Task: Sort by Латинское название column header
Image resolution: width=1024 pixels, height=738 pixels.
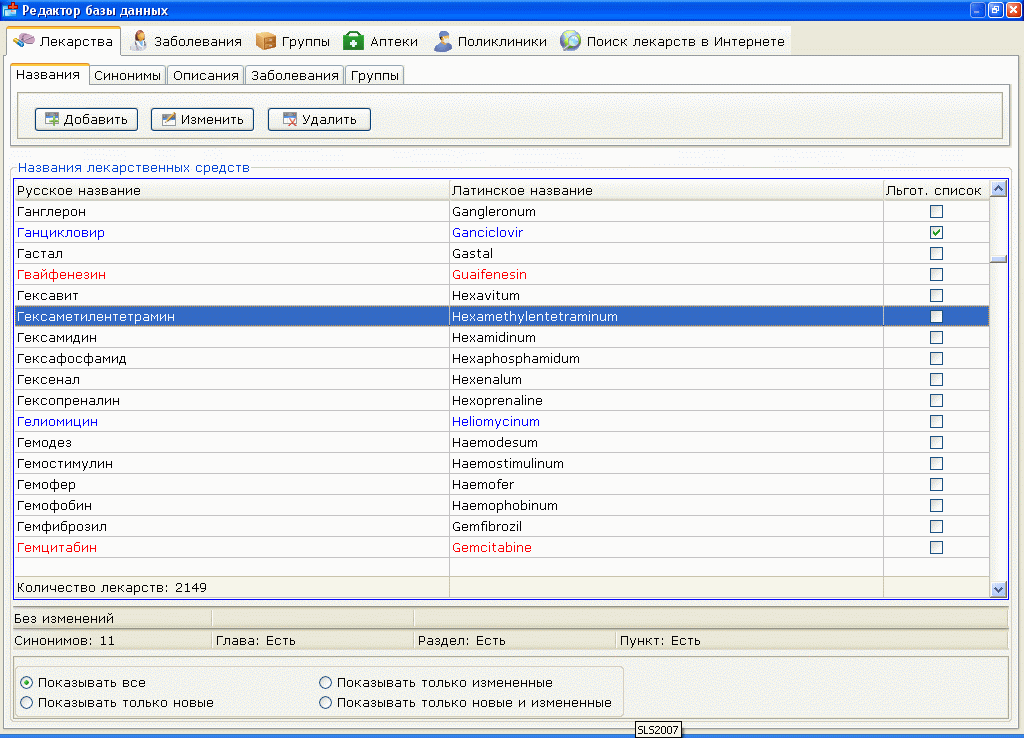Action: pos(666,190)
